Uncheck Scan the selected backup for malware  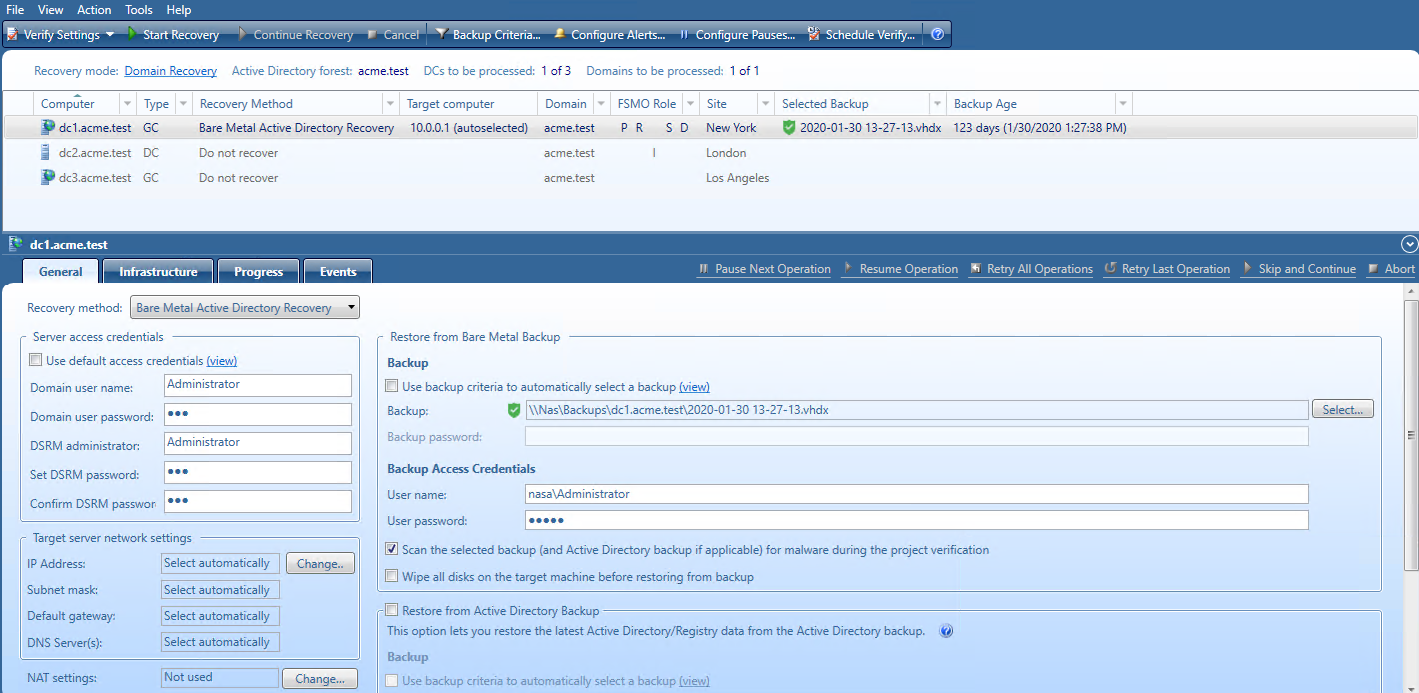(x=392, y=549)
